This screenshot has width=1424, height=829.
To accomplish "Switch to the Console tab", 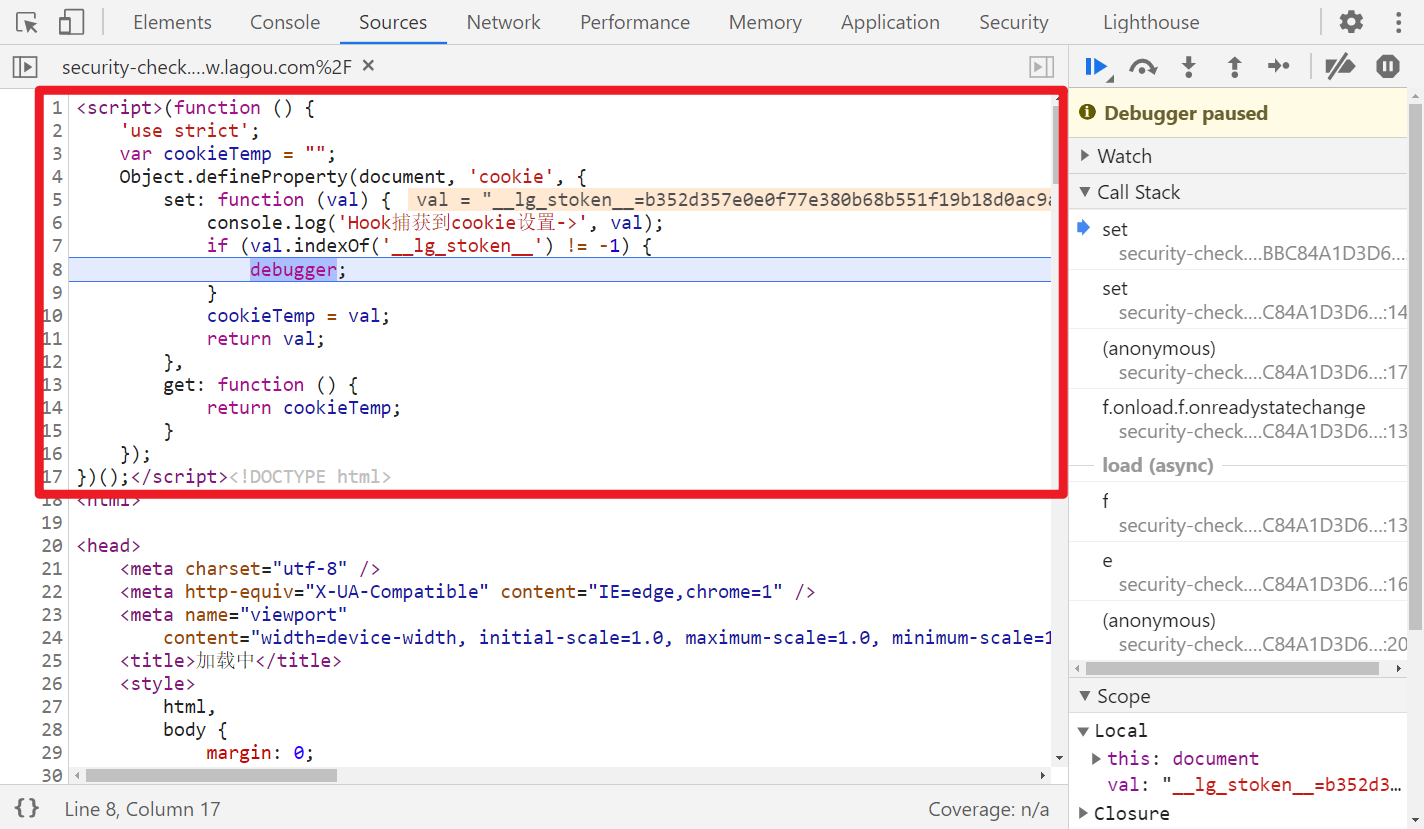I will (x=285, y=22).
